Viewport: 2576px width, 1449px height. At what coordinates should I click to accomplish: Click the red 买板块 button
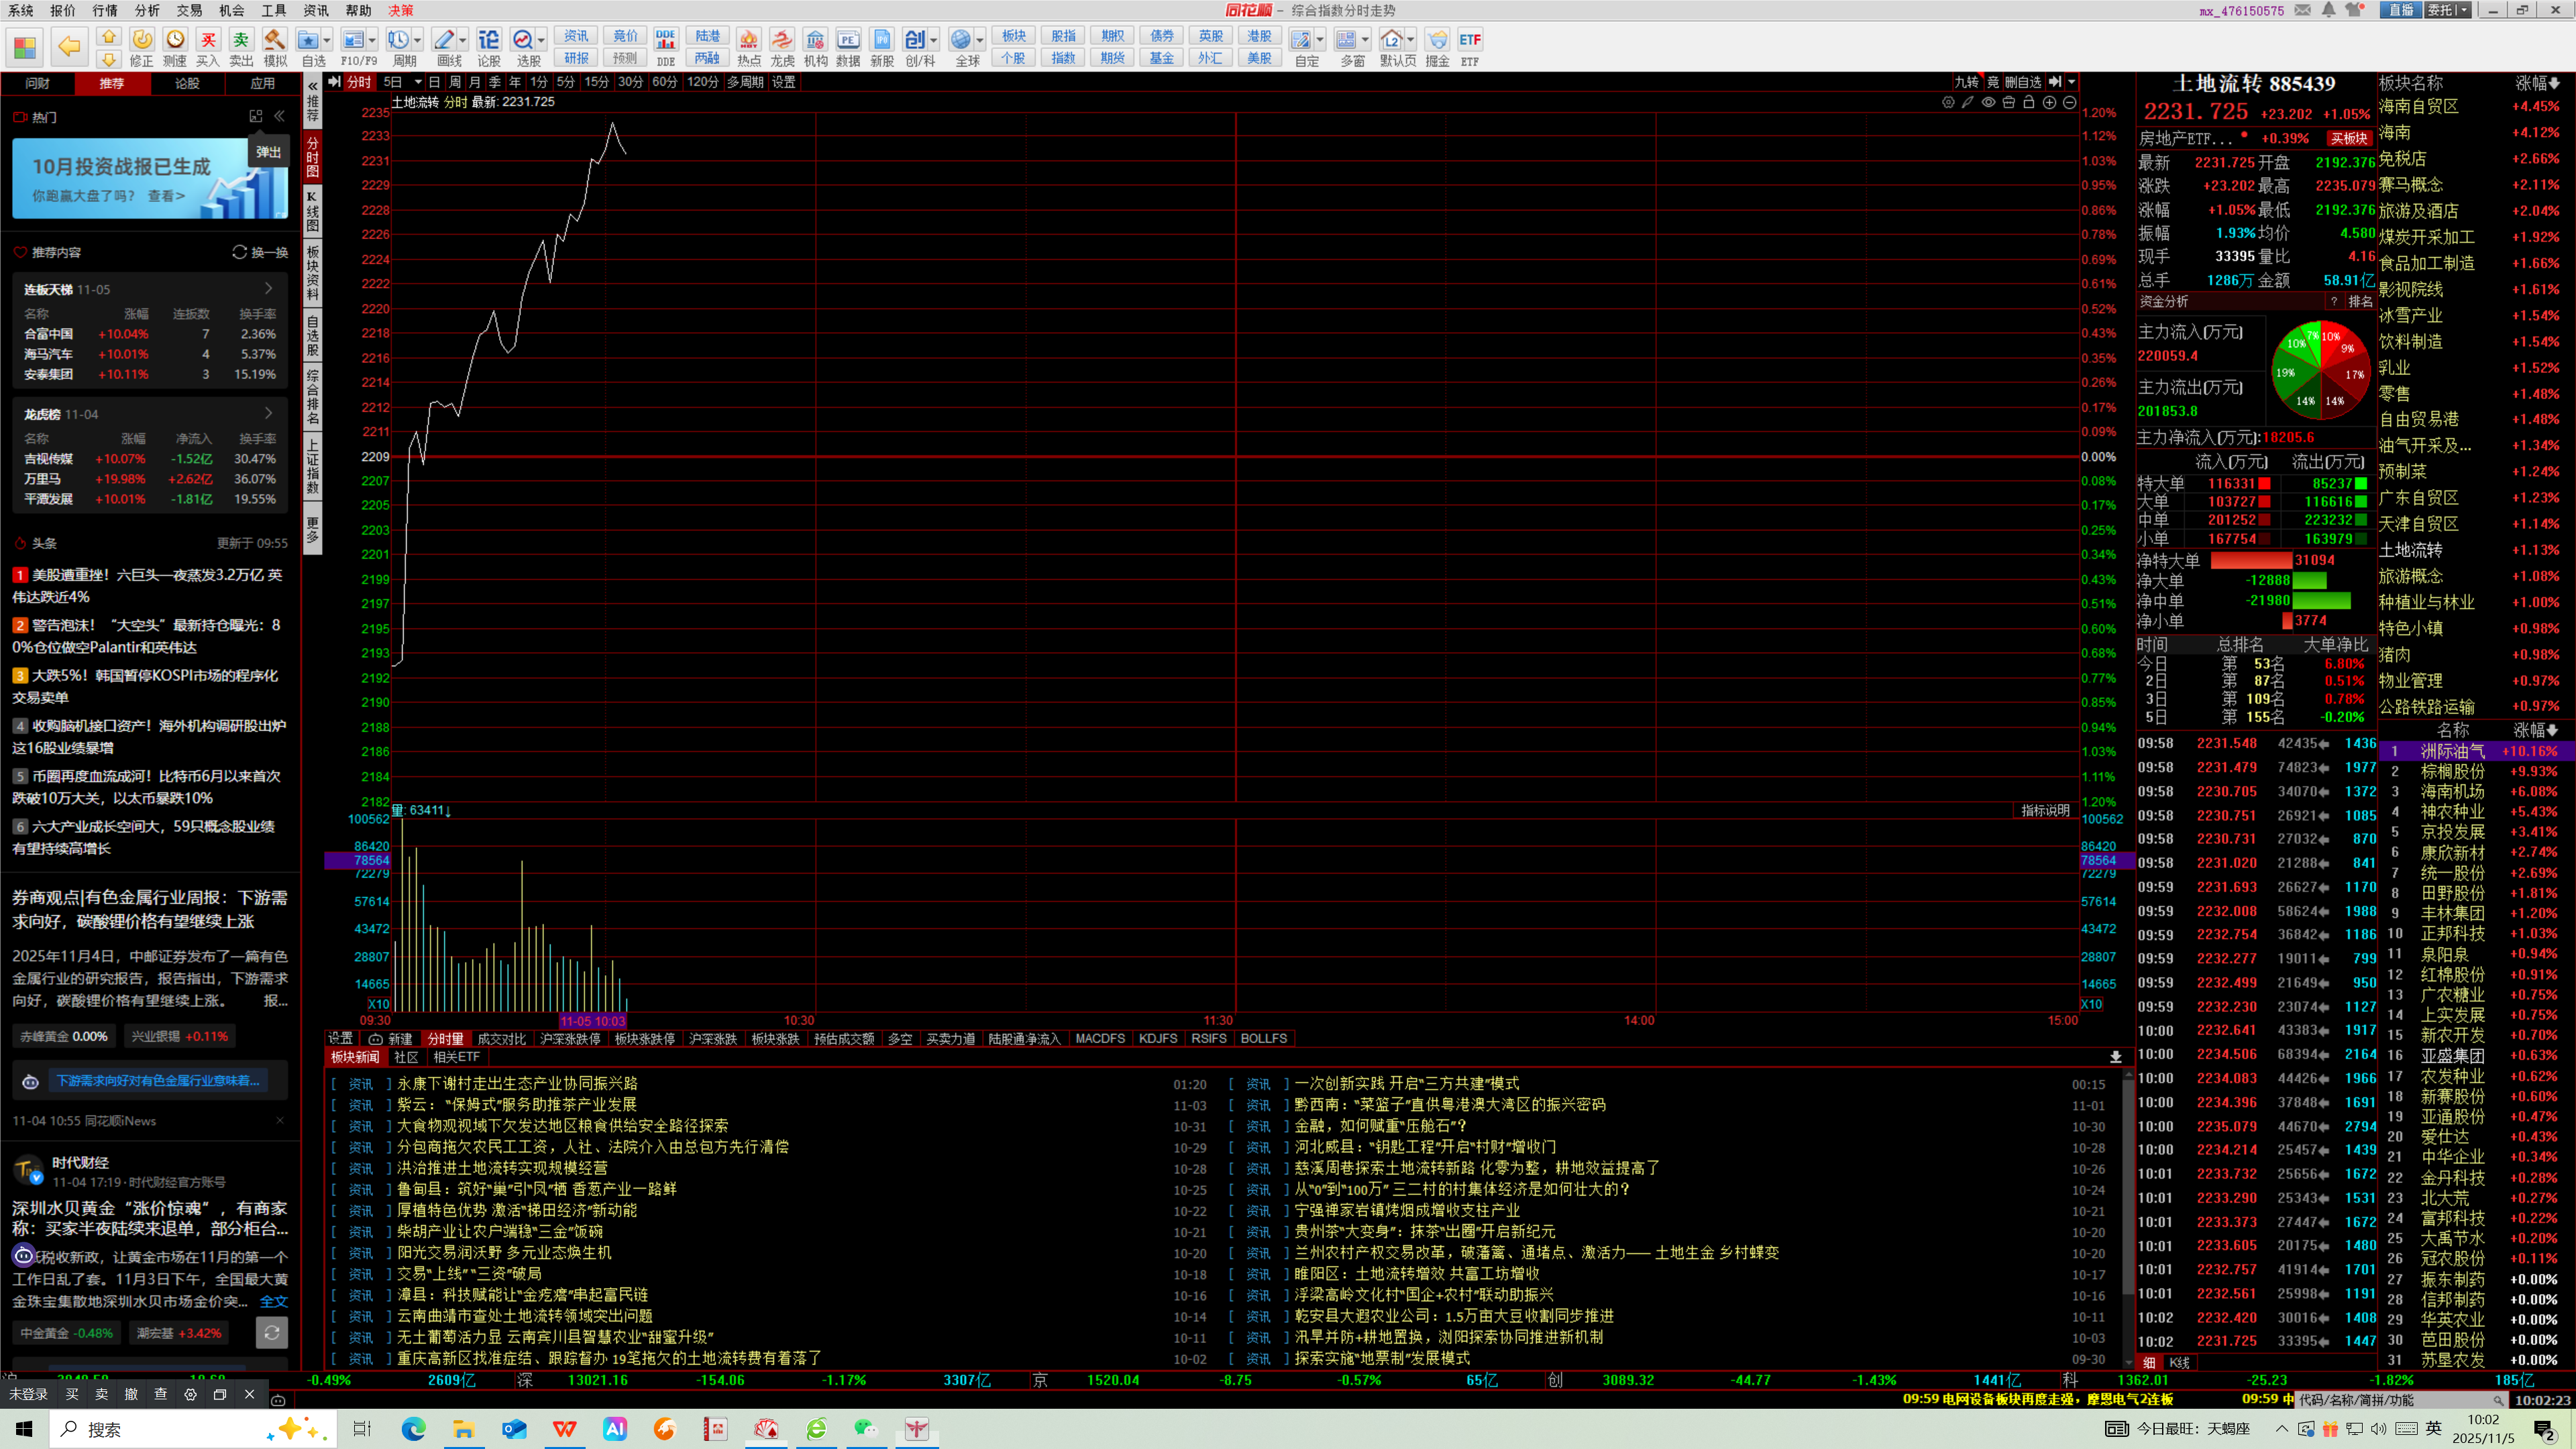2348,139
